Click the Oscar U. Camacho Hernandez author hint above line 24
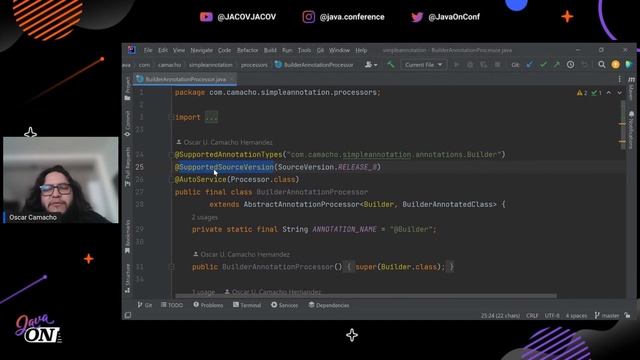This screenshot has width=640, height=360. (224, 142)
